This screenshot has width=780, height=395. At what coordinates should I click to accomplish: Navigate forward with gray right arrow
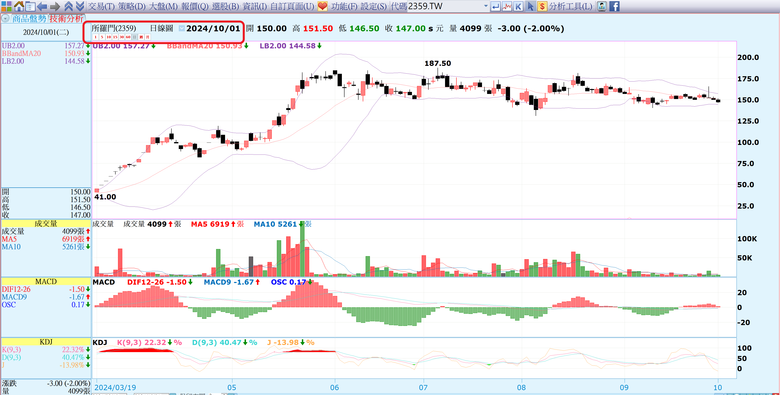(x=55, y=6)
